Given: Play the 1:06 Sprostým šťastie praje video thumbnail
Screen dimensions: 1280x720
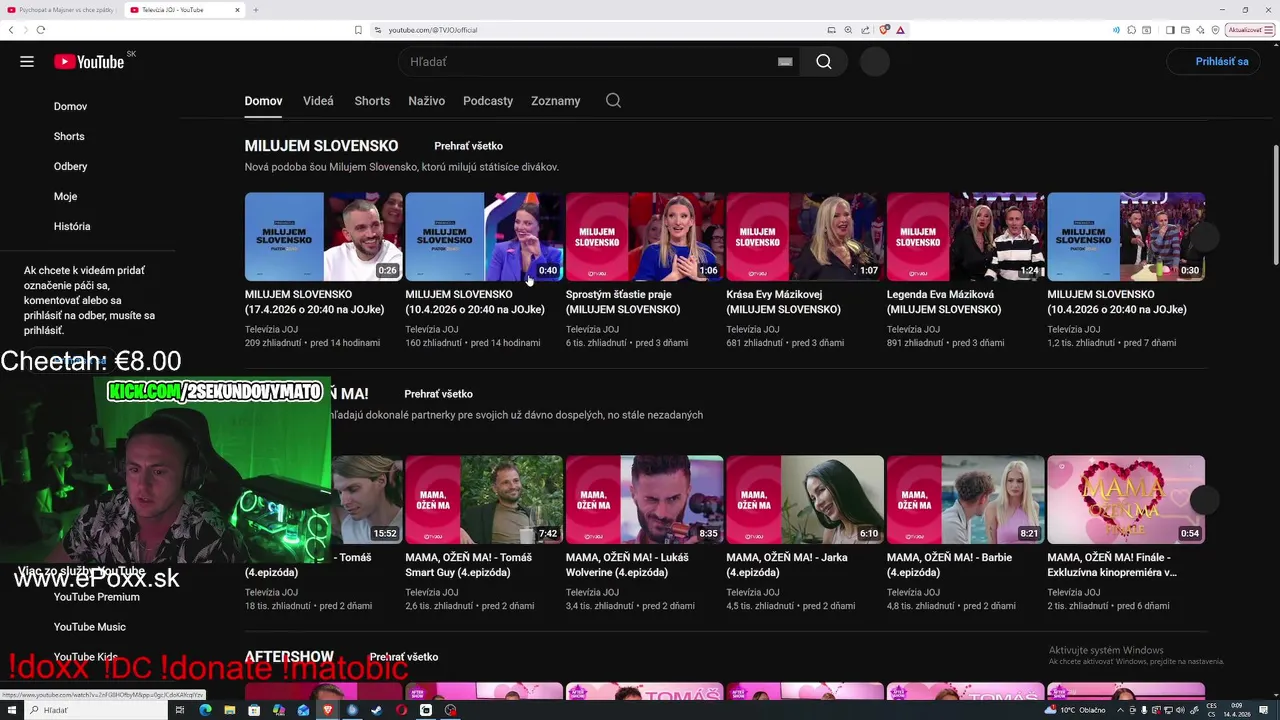Looking at the screenshot, I should click(645, 237).
